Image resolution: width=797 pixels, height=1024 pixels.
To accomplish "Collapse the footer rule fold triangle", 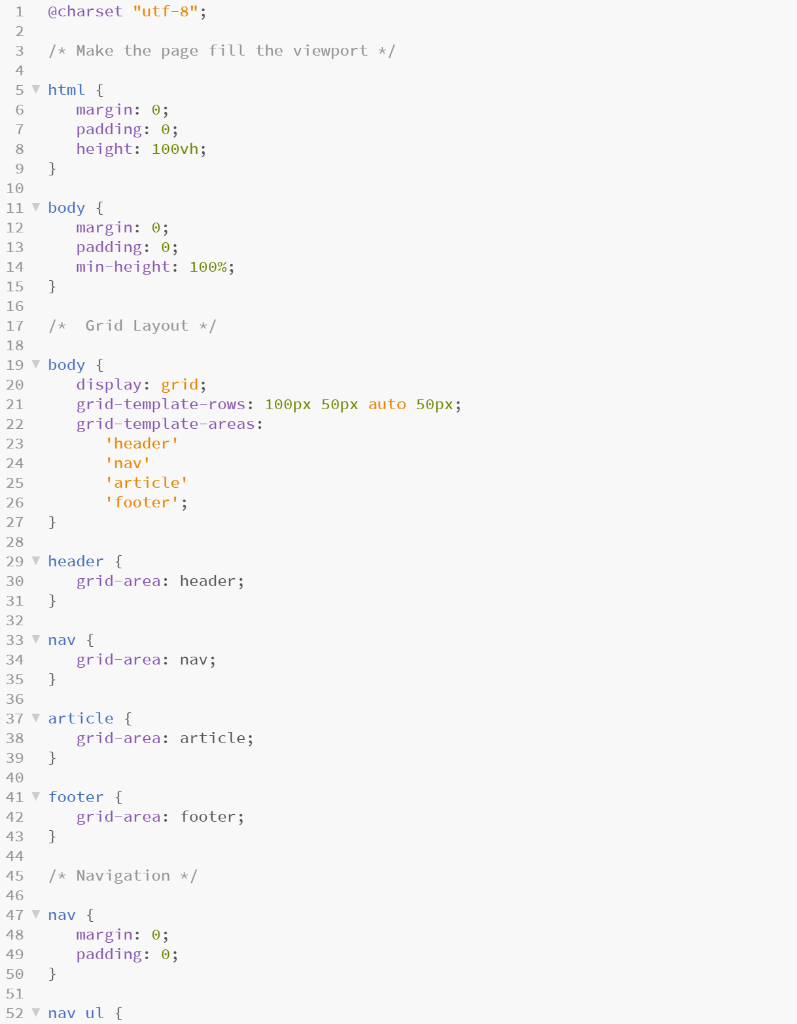I will tap(36, 796).
